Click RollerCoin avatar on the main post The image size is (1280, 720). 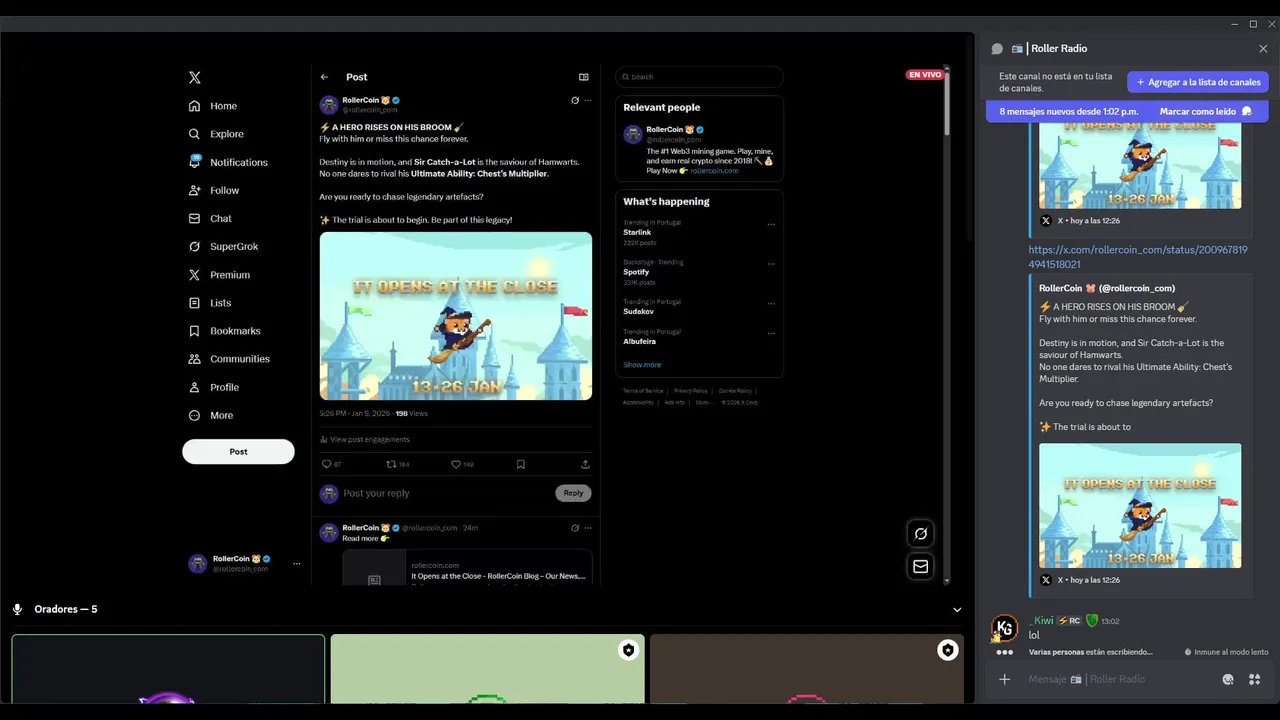329,105
